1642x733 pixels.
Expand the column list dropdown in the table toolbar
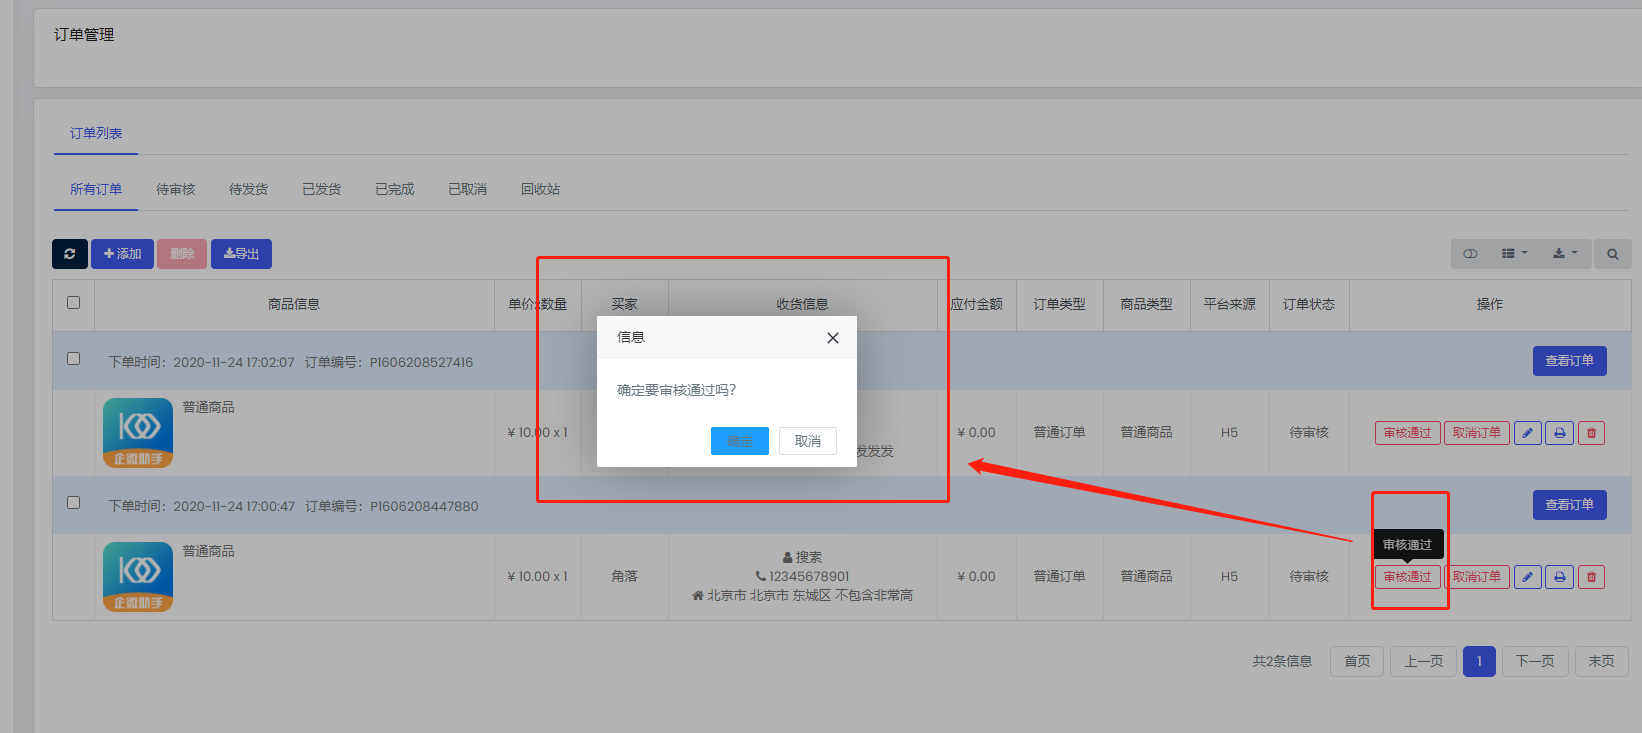pyautogui.click(x=1514, y=254)
